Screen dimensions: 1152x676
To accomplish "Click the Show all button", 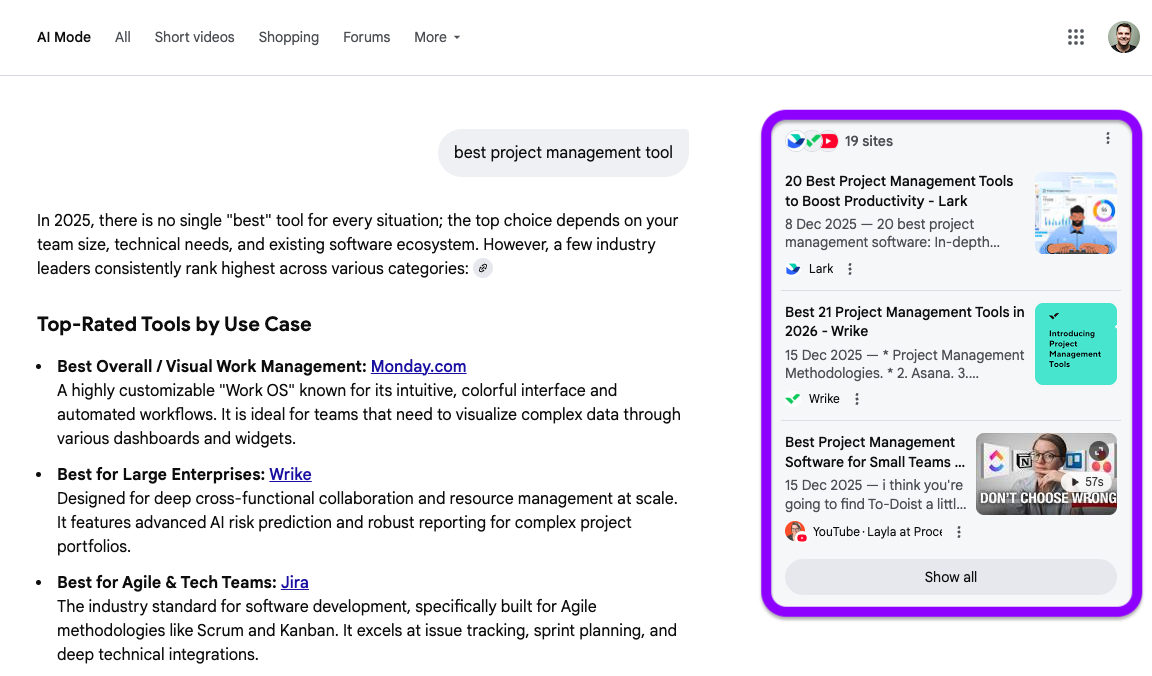I will click(950, 577).
